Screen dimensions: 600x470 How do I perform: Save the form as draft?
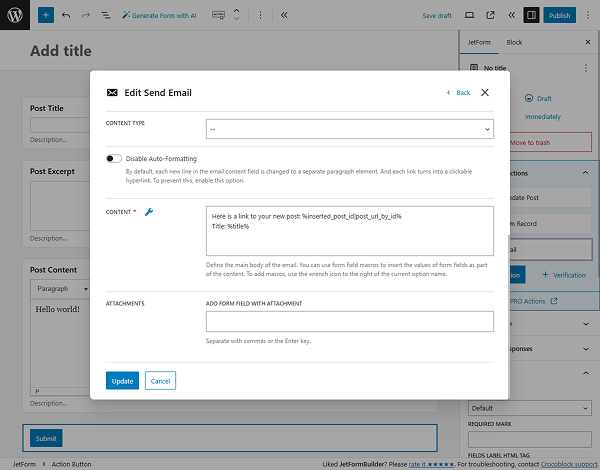pyautogui.click(x=437, y=15)
